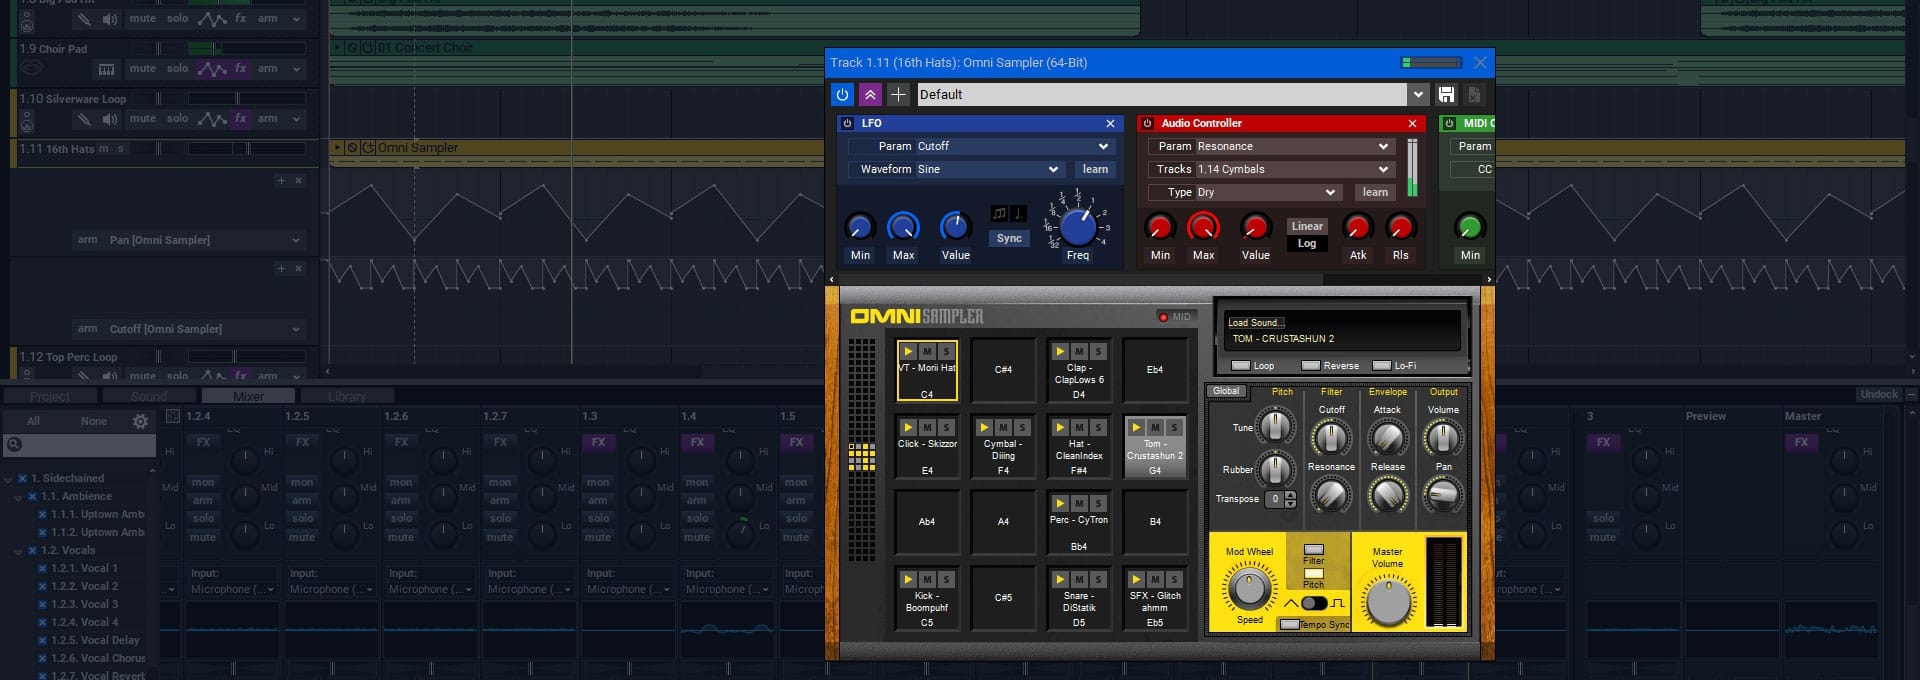This screenshot has width=1920, height=680.
Task: Toggle the LFO module power icon
Action: point(848,123)
